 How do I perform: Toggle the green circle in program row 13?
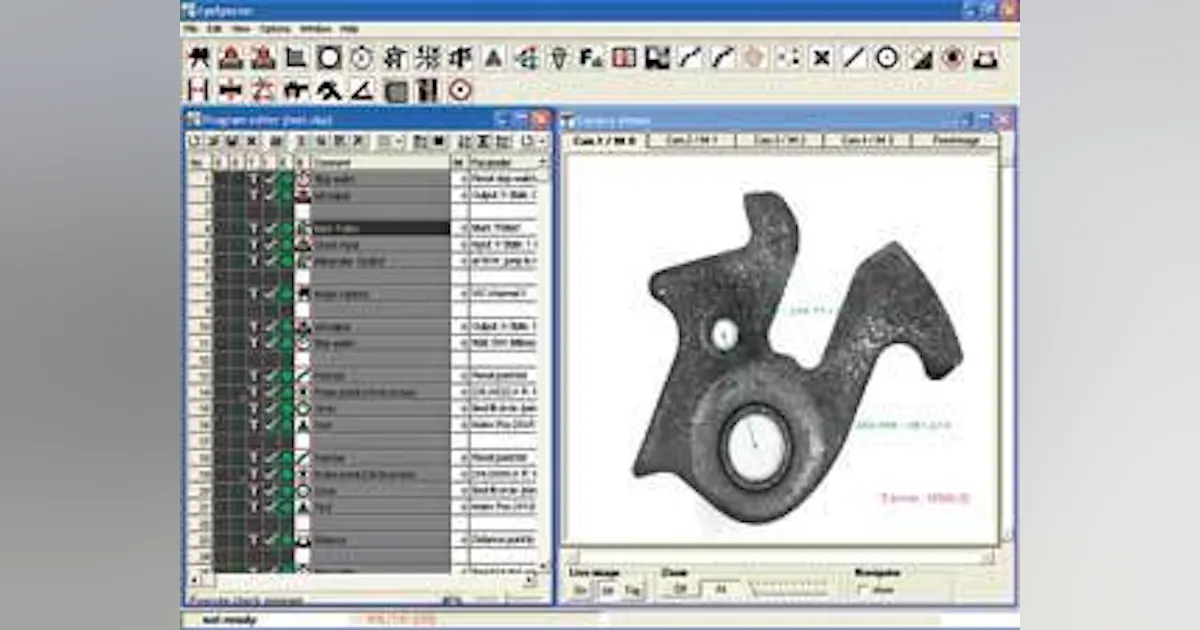[286, 376]
